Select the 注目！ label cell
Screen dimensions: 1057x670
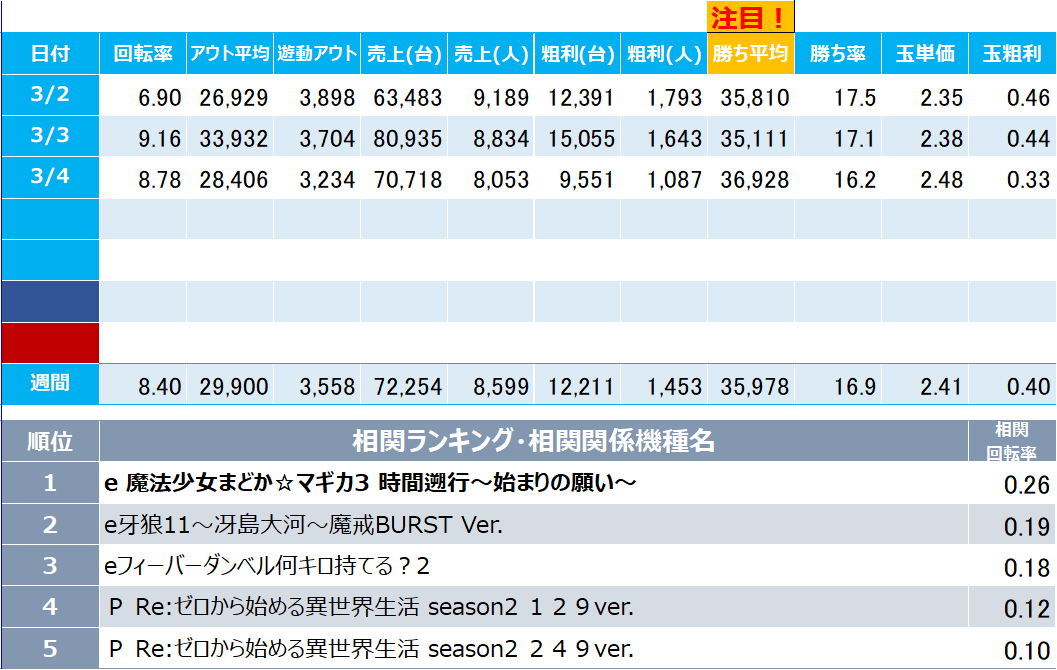[x=750, y=17]
